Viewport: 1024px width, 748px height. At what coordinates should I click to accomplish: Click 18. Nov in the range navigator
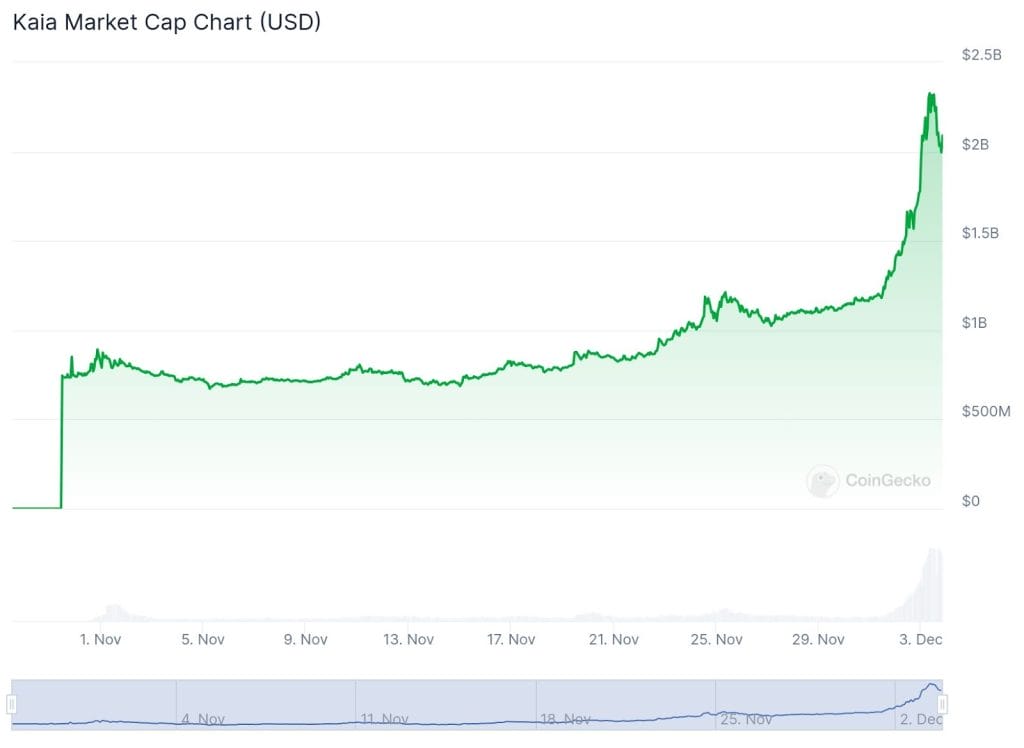tap(566, 719)
